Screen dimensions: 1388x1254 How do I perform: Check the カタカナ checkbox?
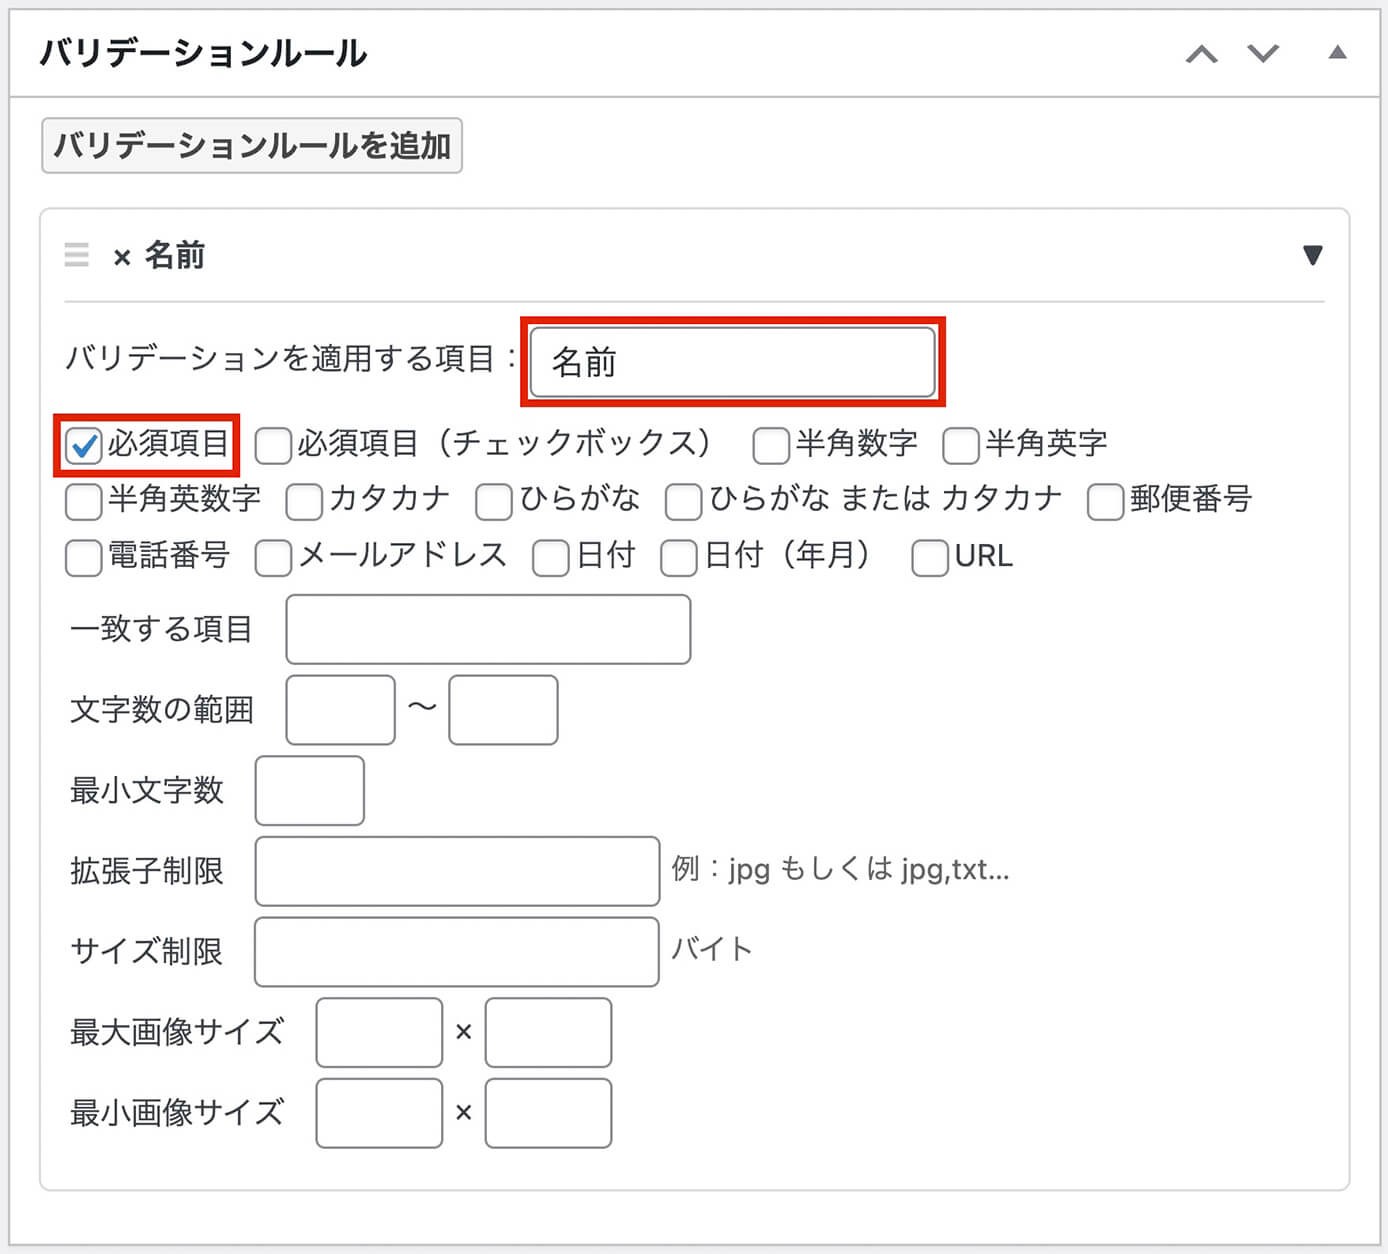(304, 501)
